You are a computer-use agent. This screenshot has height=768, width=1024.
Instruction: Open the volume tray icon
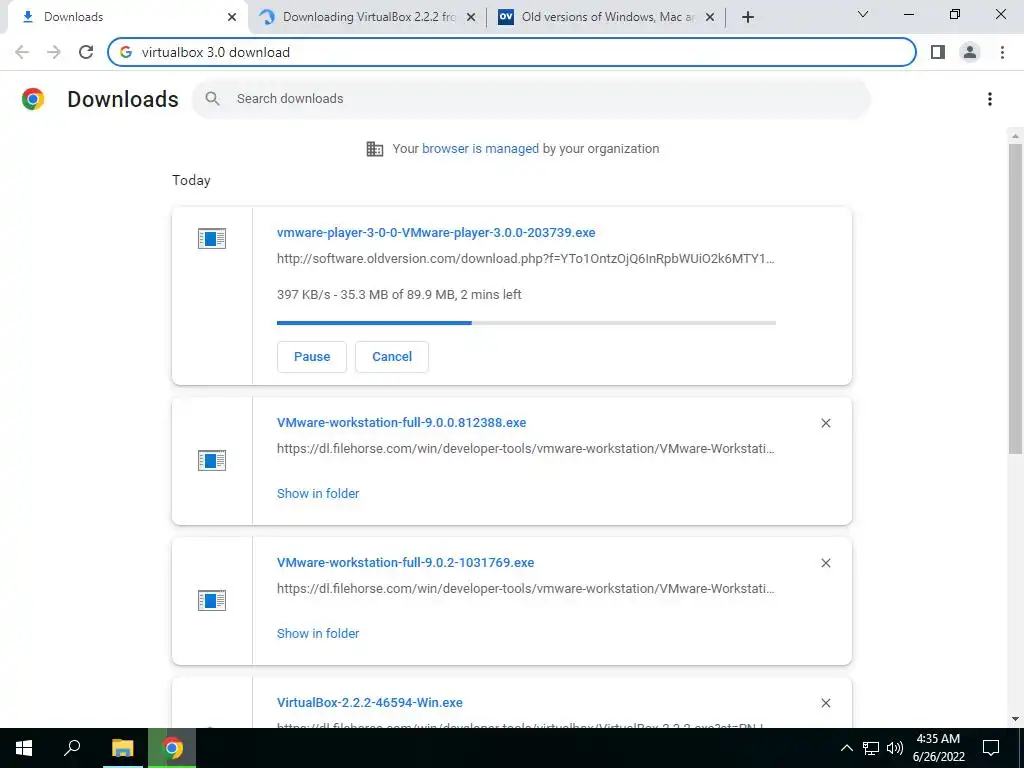point(895,748)
